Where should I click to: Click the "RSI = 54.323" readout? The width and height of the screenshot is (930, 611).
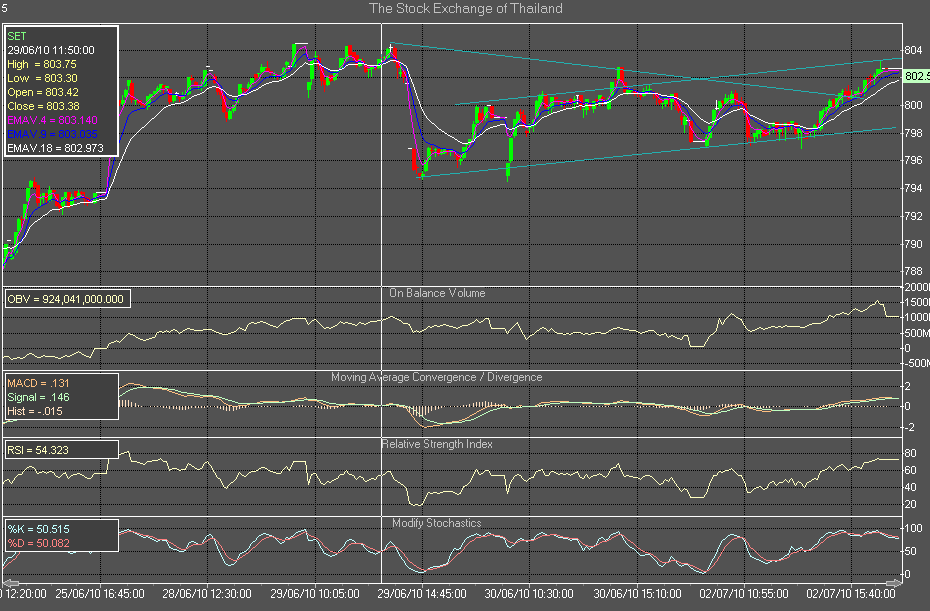coord(38,450)
